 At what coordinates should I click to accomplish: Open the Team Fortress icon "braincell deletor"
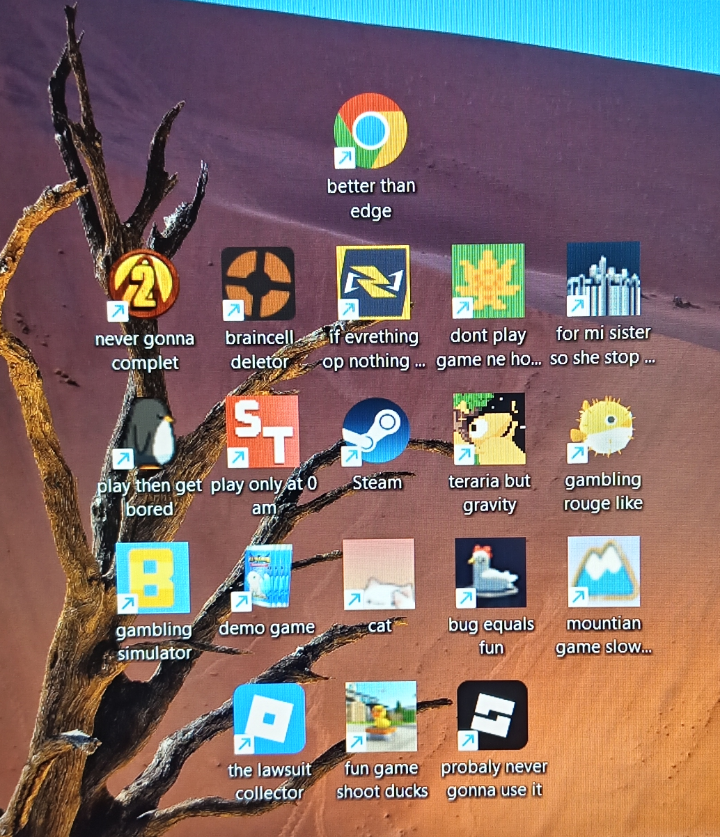coord(258,283)
